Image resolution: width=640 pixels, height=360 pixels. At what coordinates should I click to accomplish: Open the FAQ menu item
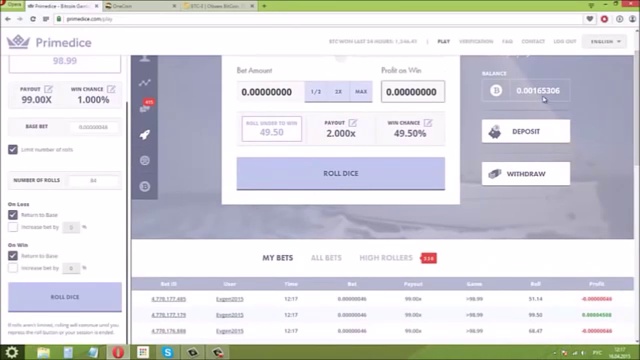507,42
